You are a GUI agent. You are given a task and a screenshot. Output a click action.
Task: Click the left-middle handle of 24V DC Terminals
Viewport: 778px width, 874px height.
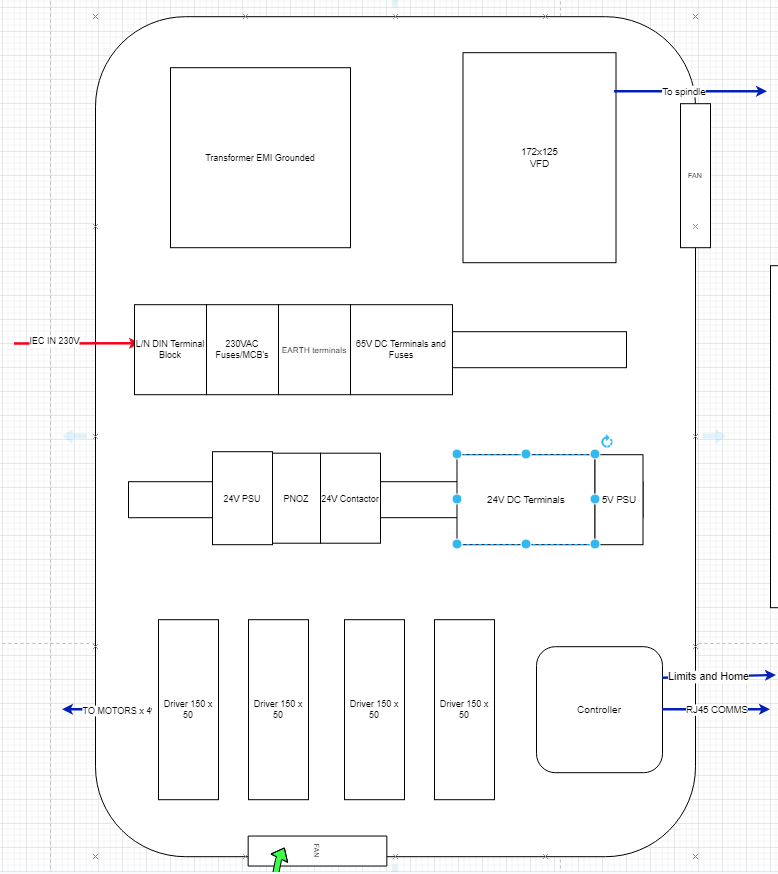(x=457, y=499)
